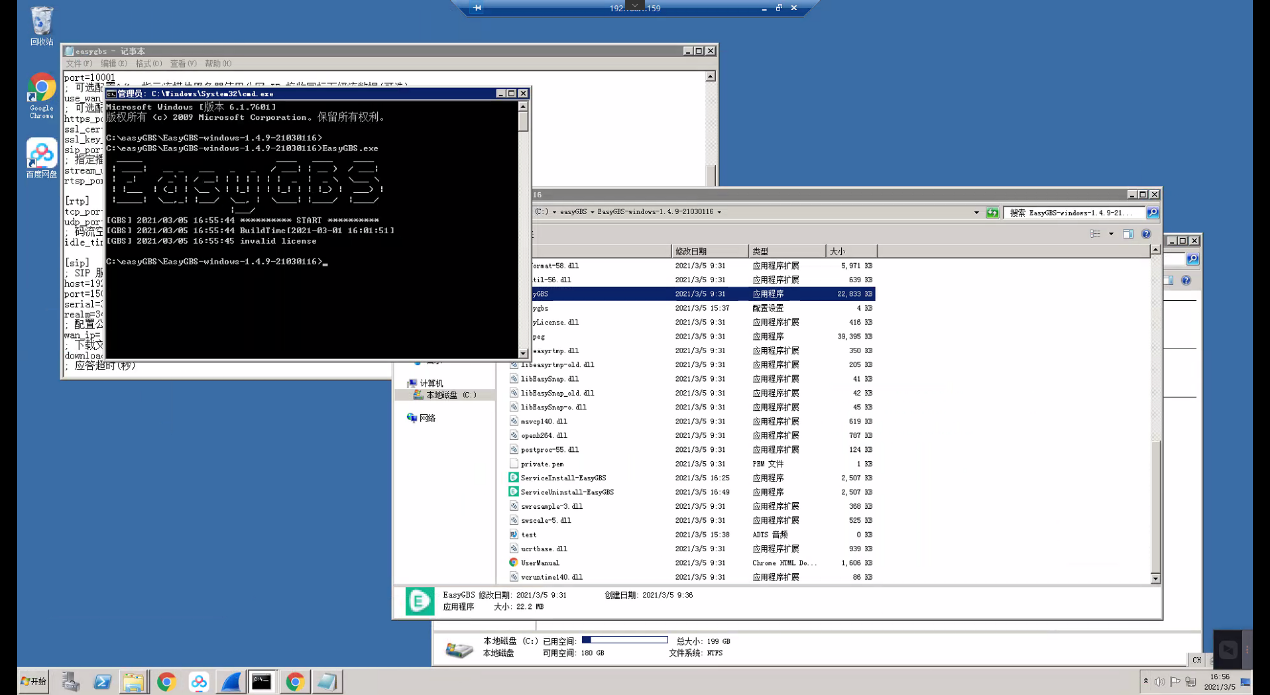This screenshot has height=695, width=1270.
Task: Open Explorer help icon
Action: (x=1146, y=233)
